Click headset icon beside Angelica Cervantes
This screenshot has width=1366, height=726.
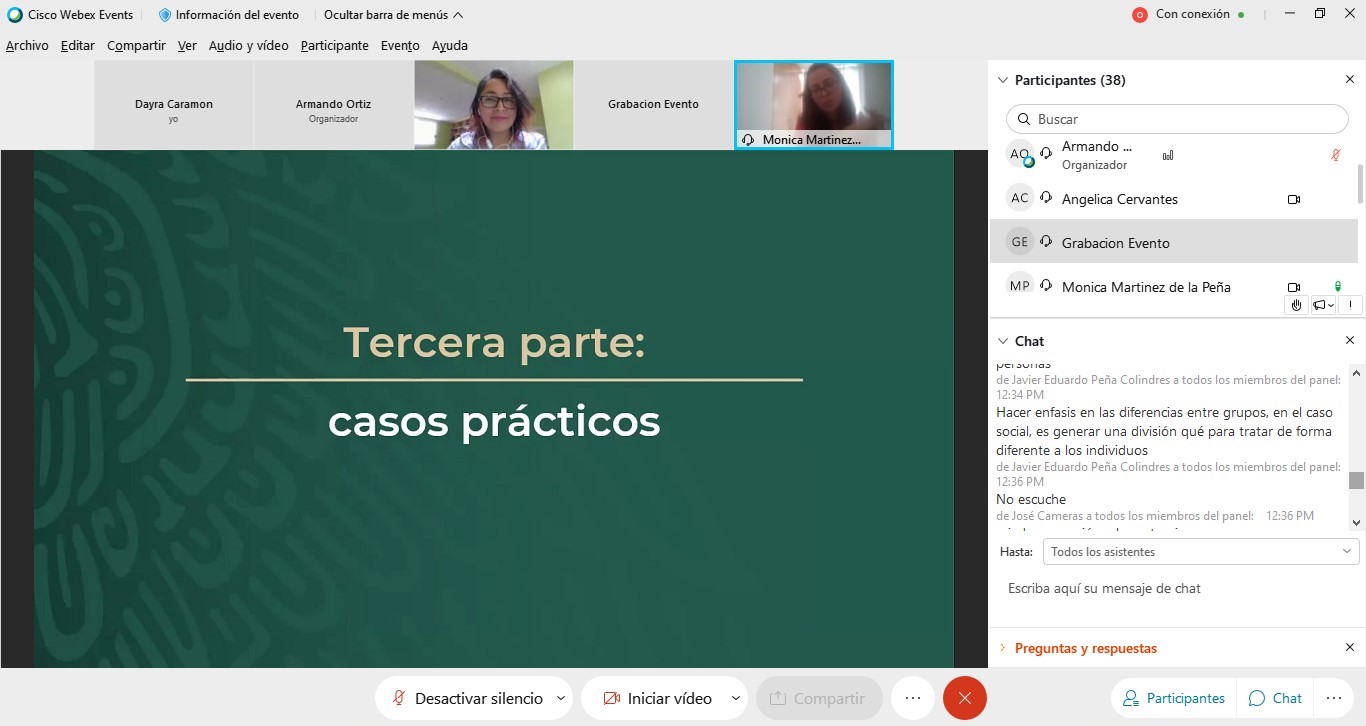1047,198
